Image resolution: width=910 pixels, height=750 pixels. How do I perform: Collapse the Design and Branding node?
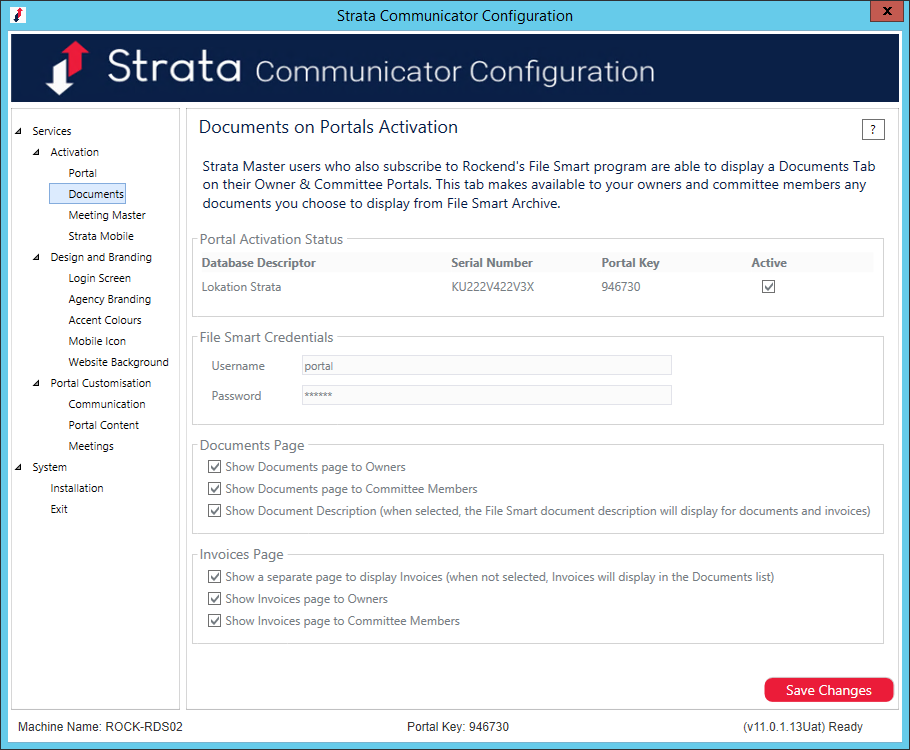37,257
